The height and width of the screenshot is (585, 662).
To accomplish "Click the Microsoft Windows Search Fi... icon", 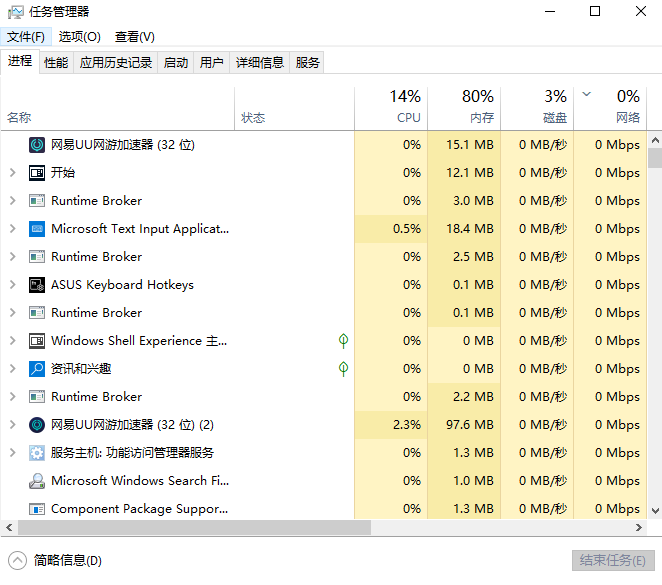I will point(37,481).
